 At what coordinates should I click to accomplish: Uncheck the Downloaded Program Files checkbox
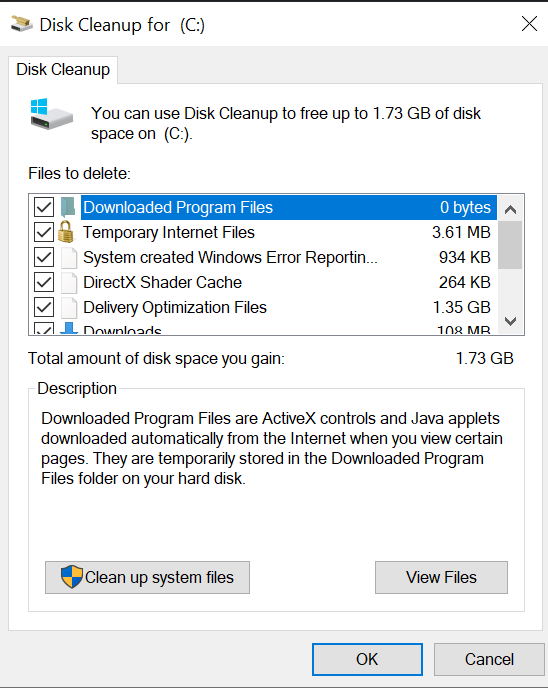[44, 207]
